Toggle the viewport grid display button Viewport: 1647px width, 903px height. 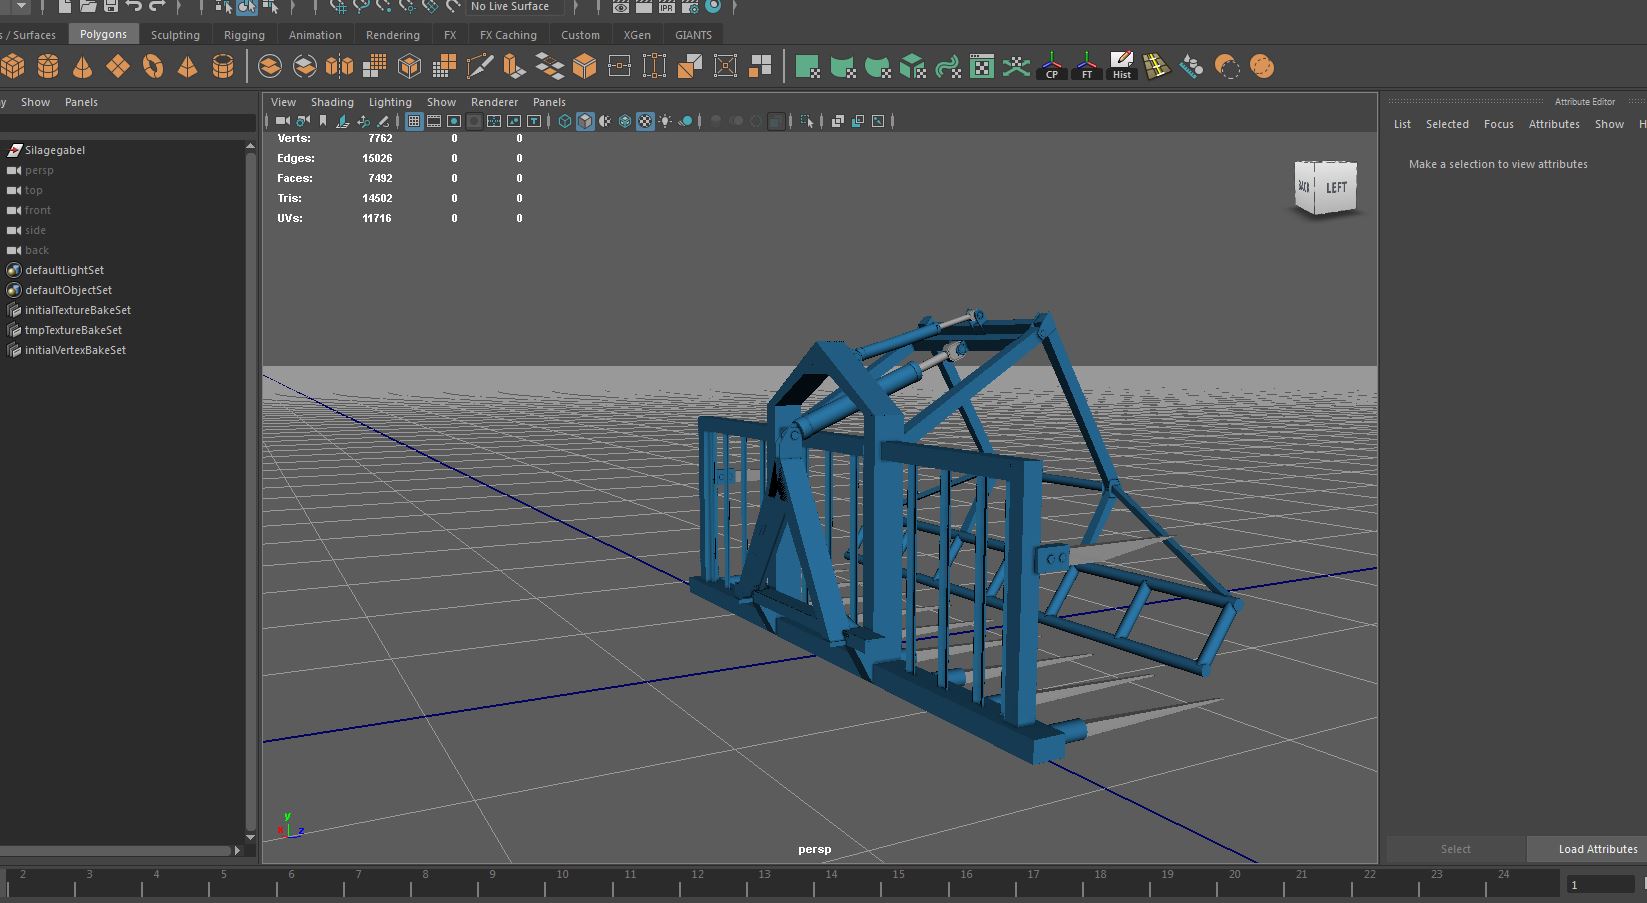tap(413, 121)
